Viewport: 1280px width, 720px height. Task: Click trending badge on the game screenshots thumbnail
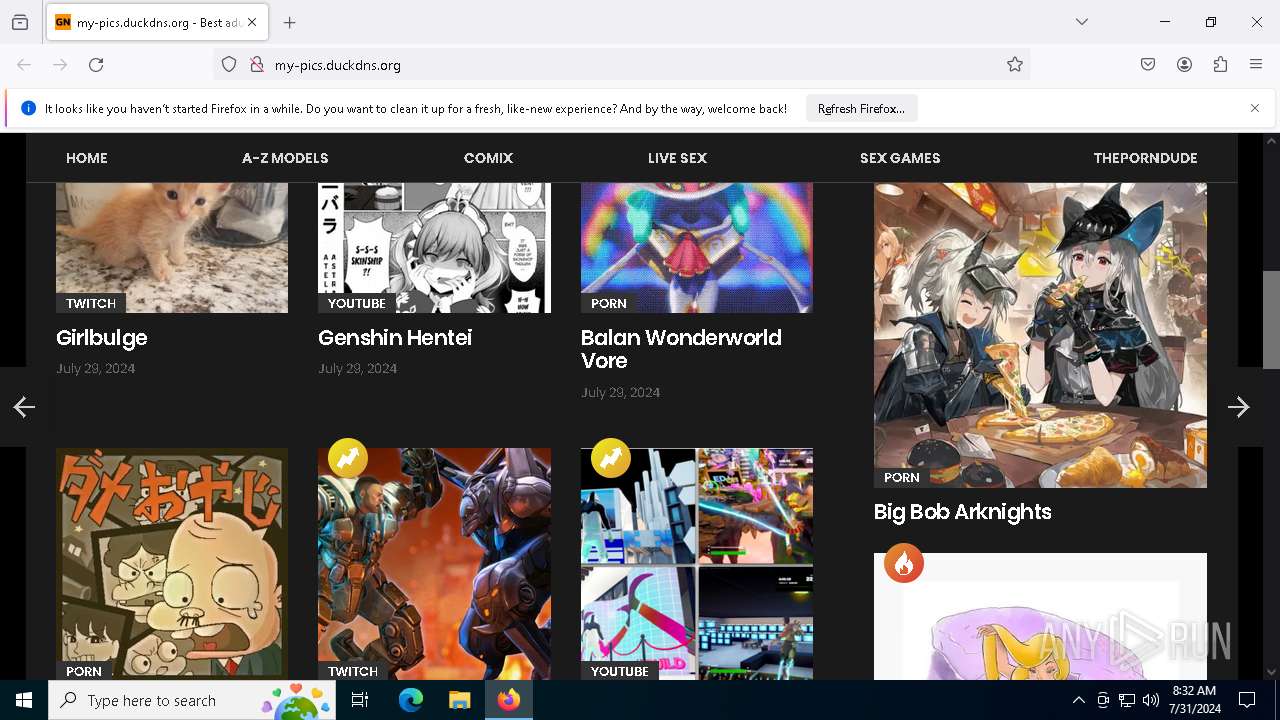point(610,458)
